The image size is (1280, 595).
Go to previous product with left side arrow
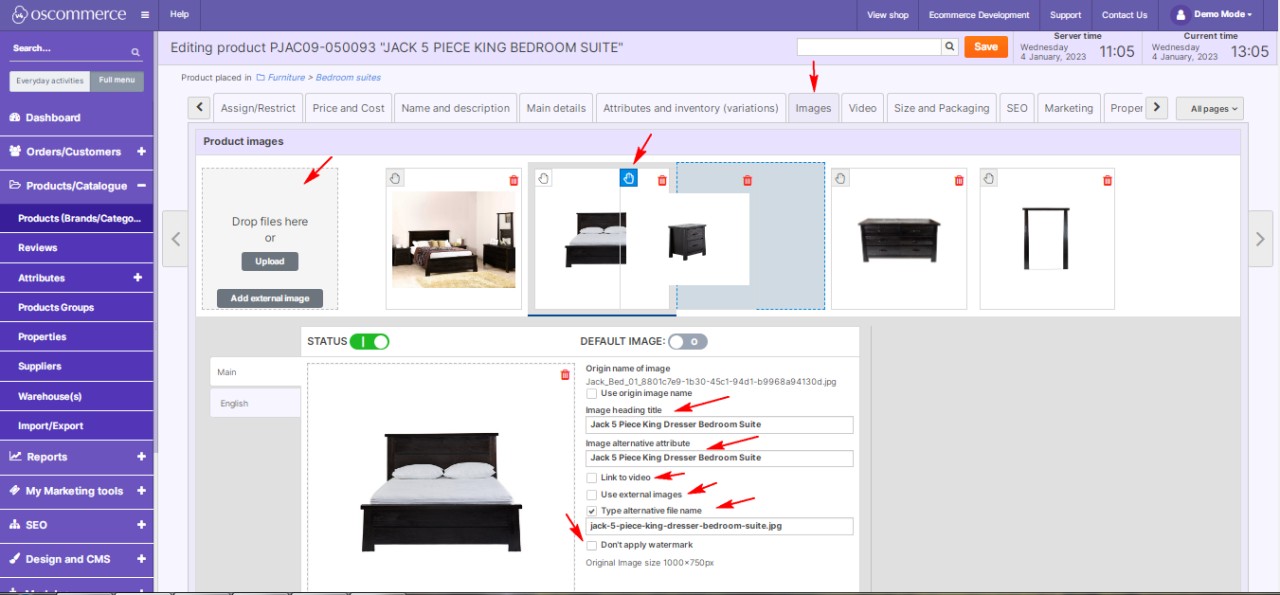pyautogui.click(x=175, y=239)
